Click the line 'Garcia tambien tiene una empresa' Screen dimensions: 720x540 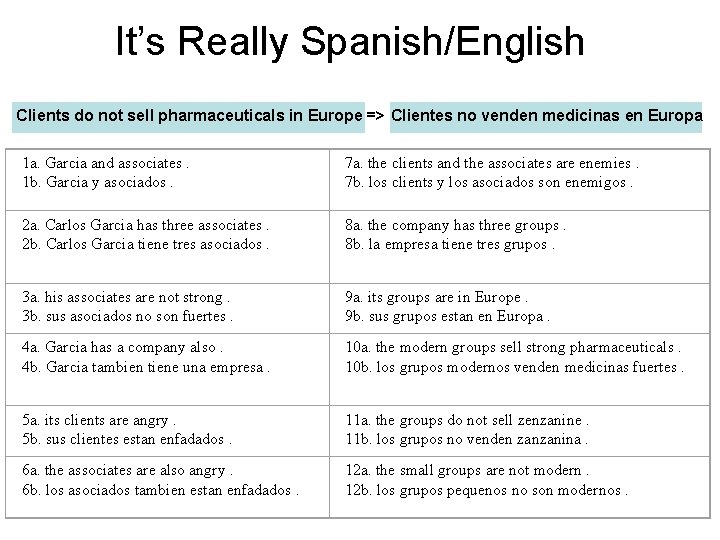point(147,367)
